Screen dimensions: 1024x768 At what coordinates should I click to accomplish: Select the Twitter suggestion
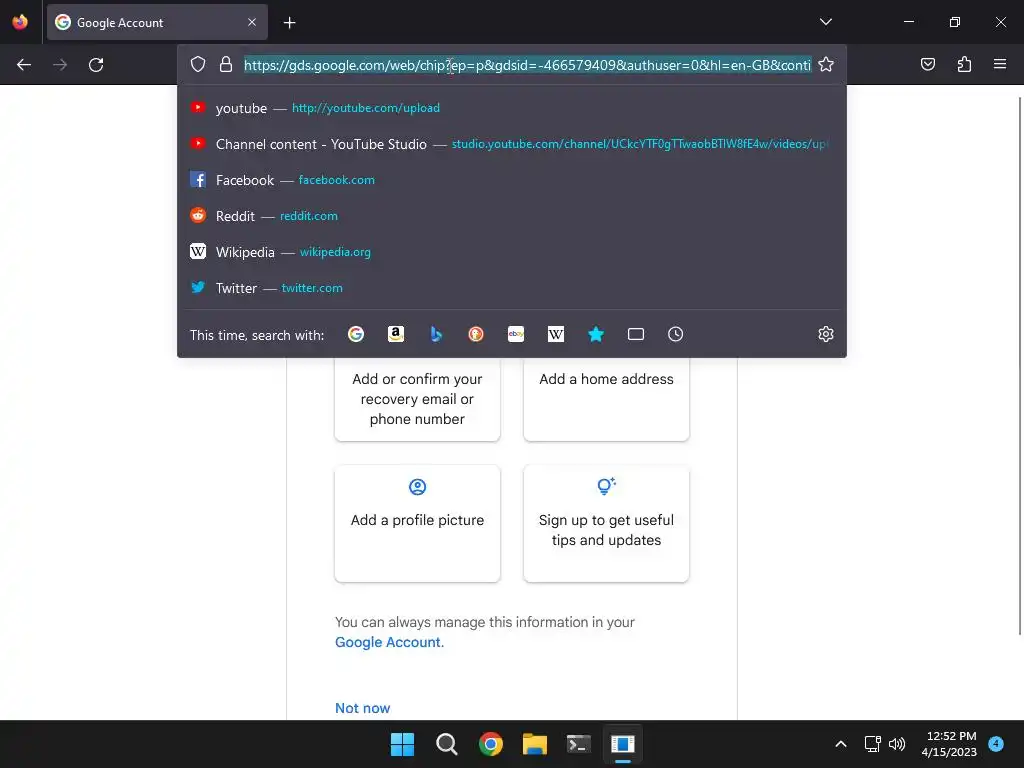tap(512, 287)
